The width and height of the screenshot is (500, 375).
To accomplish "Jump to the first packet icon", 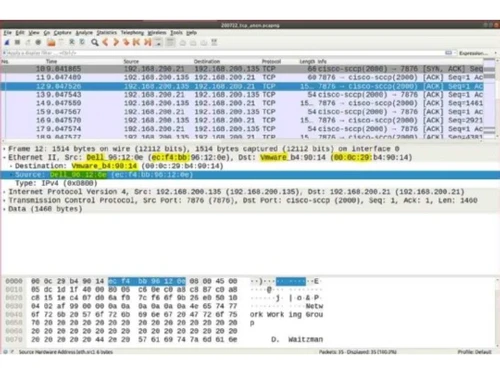I will click(x=136, y=42).
